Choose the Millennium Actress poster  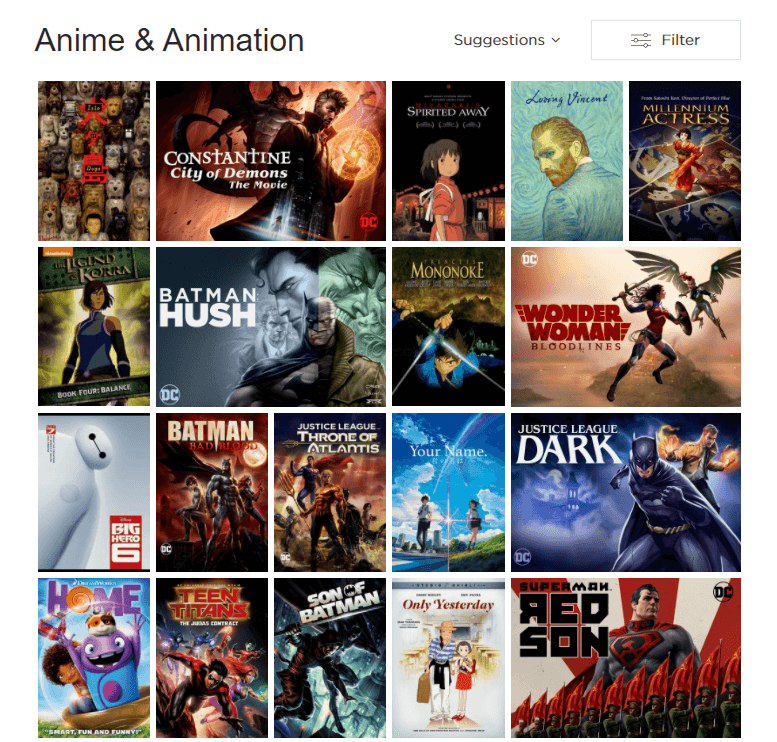[x=685, y=161]
